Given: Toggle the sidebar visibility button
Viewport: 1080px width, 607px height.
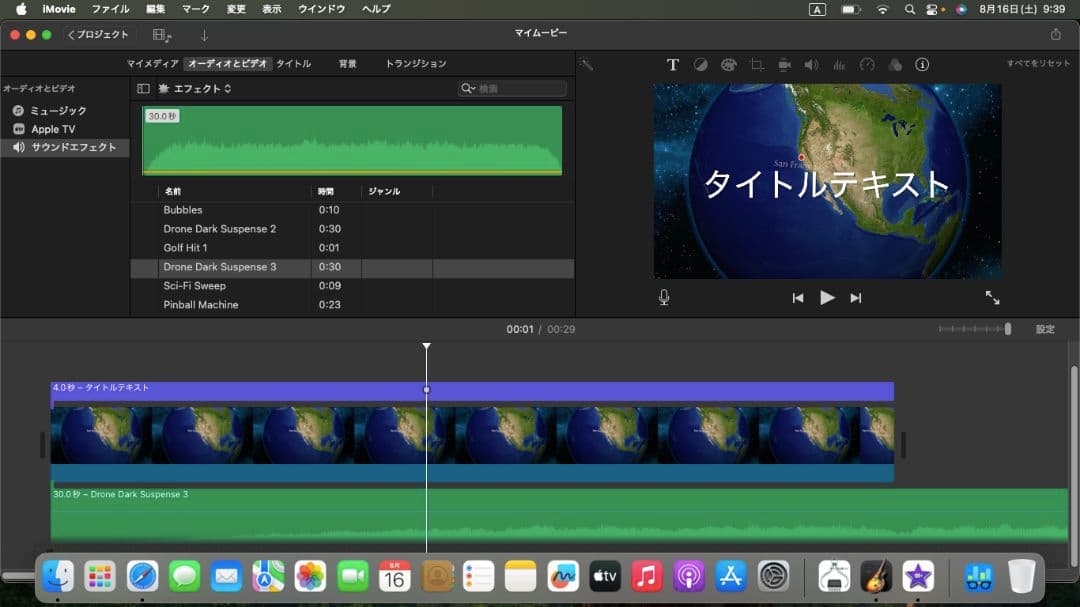Looking at the screenshot, I should [143, 89].
